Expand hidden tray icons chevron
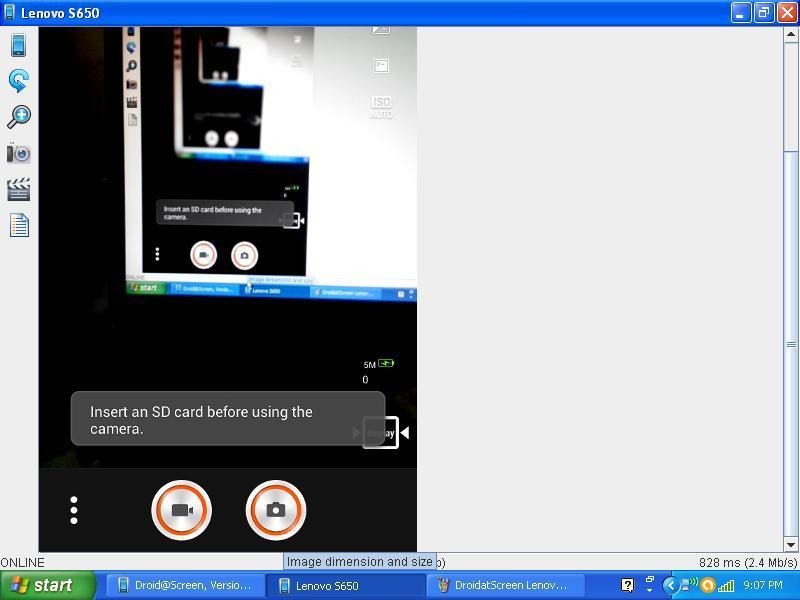Screen dimensions: 800x600 click(671, 585)
